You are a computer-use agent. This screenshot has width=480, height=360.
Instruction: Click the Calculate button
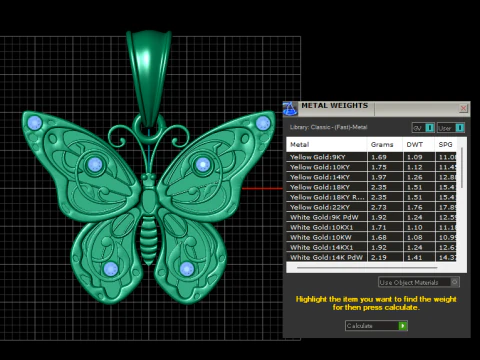(376, 326)
